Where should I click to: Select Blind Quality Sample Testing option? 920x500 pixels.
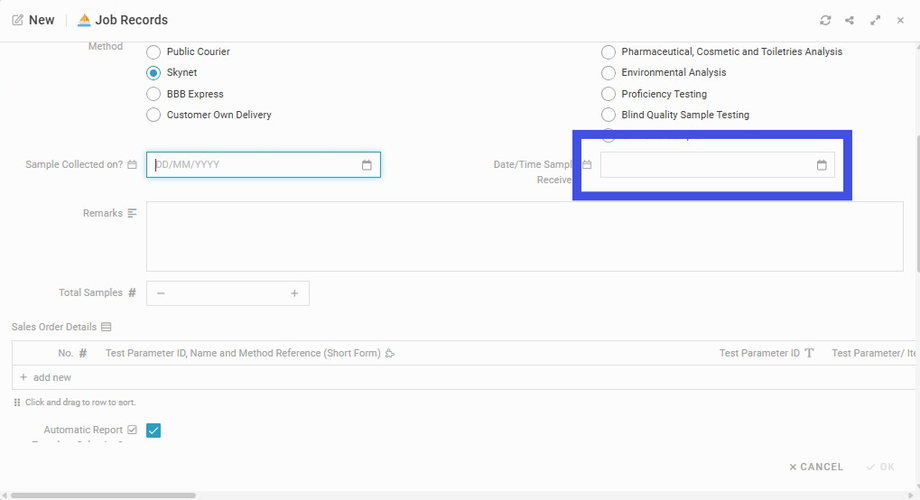click(x=608, y=115)
